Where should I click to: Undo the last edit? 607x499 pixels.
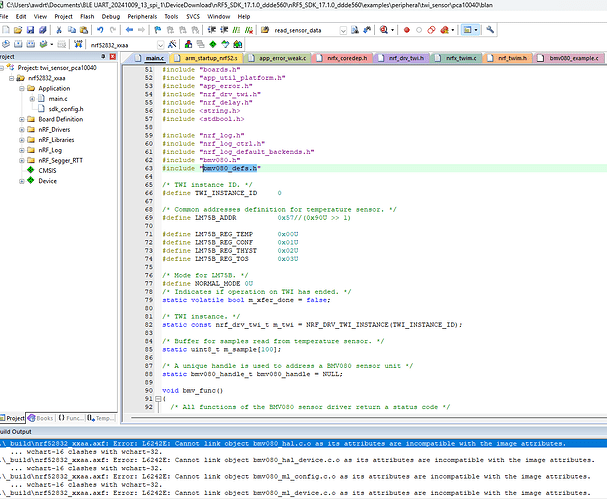click(x=100, y=30)
